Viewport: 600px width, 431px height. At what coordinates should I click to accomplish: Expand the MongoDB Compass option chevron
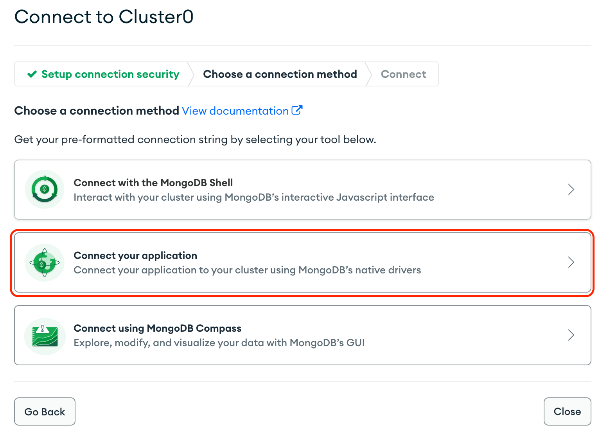coord(571,335)
